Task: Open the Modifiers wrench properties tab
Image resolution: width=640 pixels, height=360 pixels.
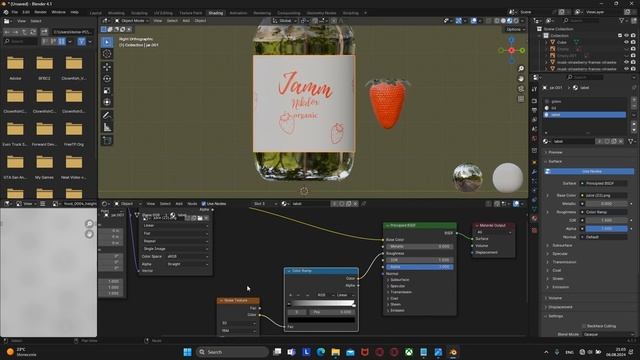Action: [534, 172]
